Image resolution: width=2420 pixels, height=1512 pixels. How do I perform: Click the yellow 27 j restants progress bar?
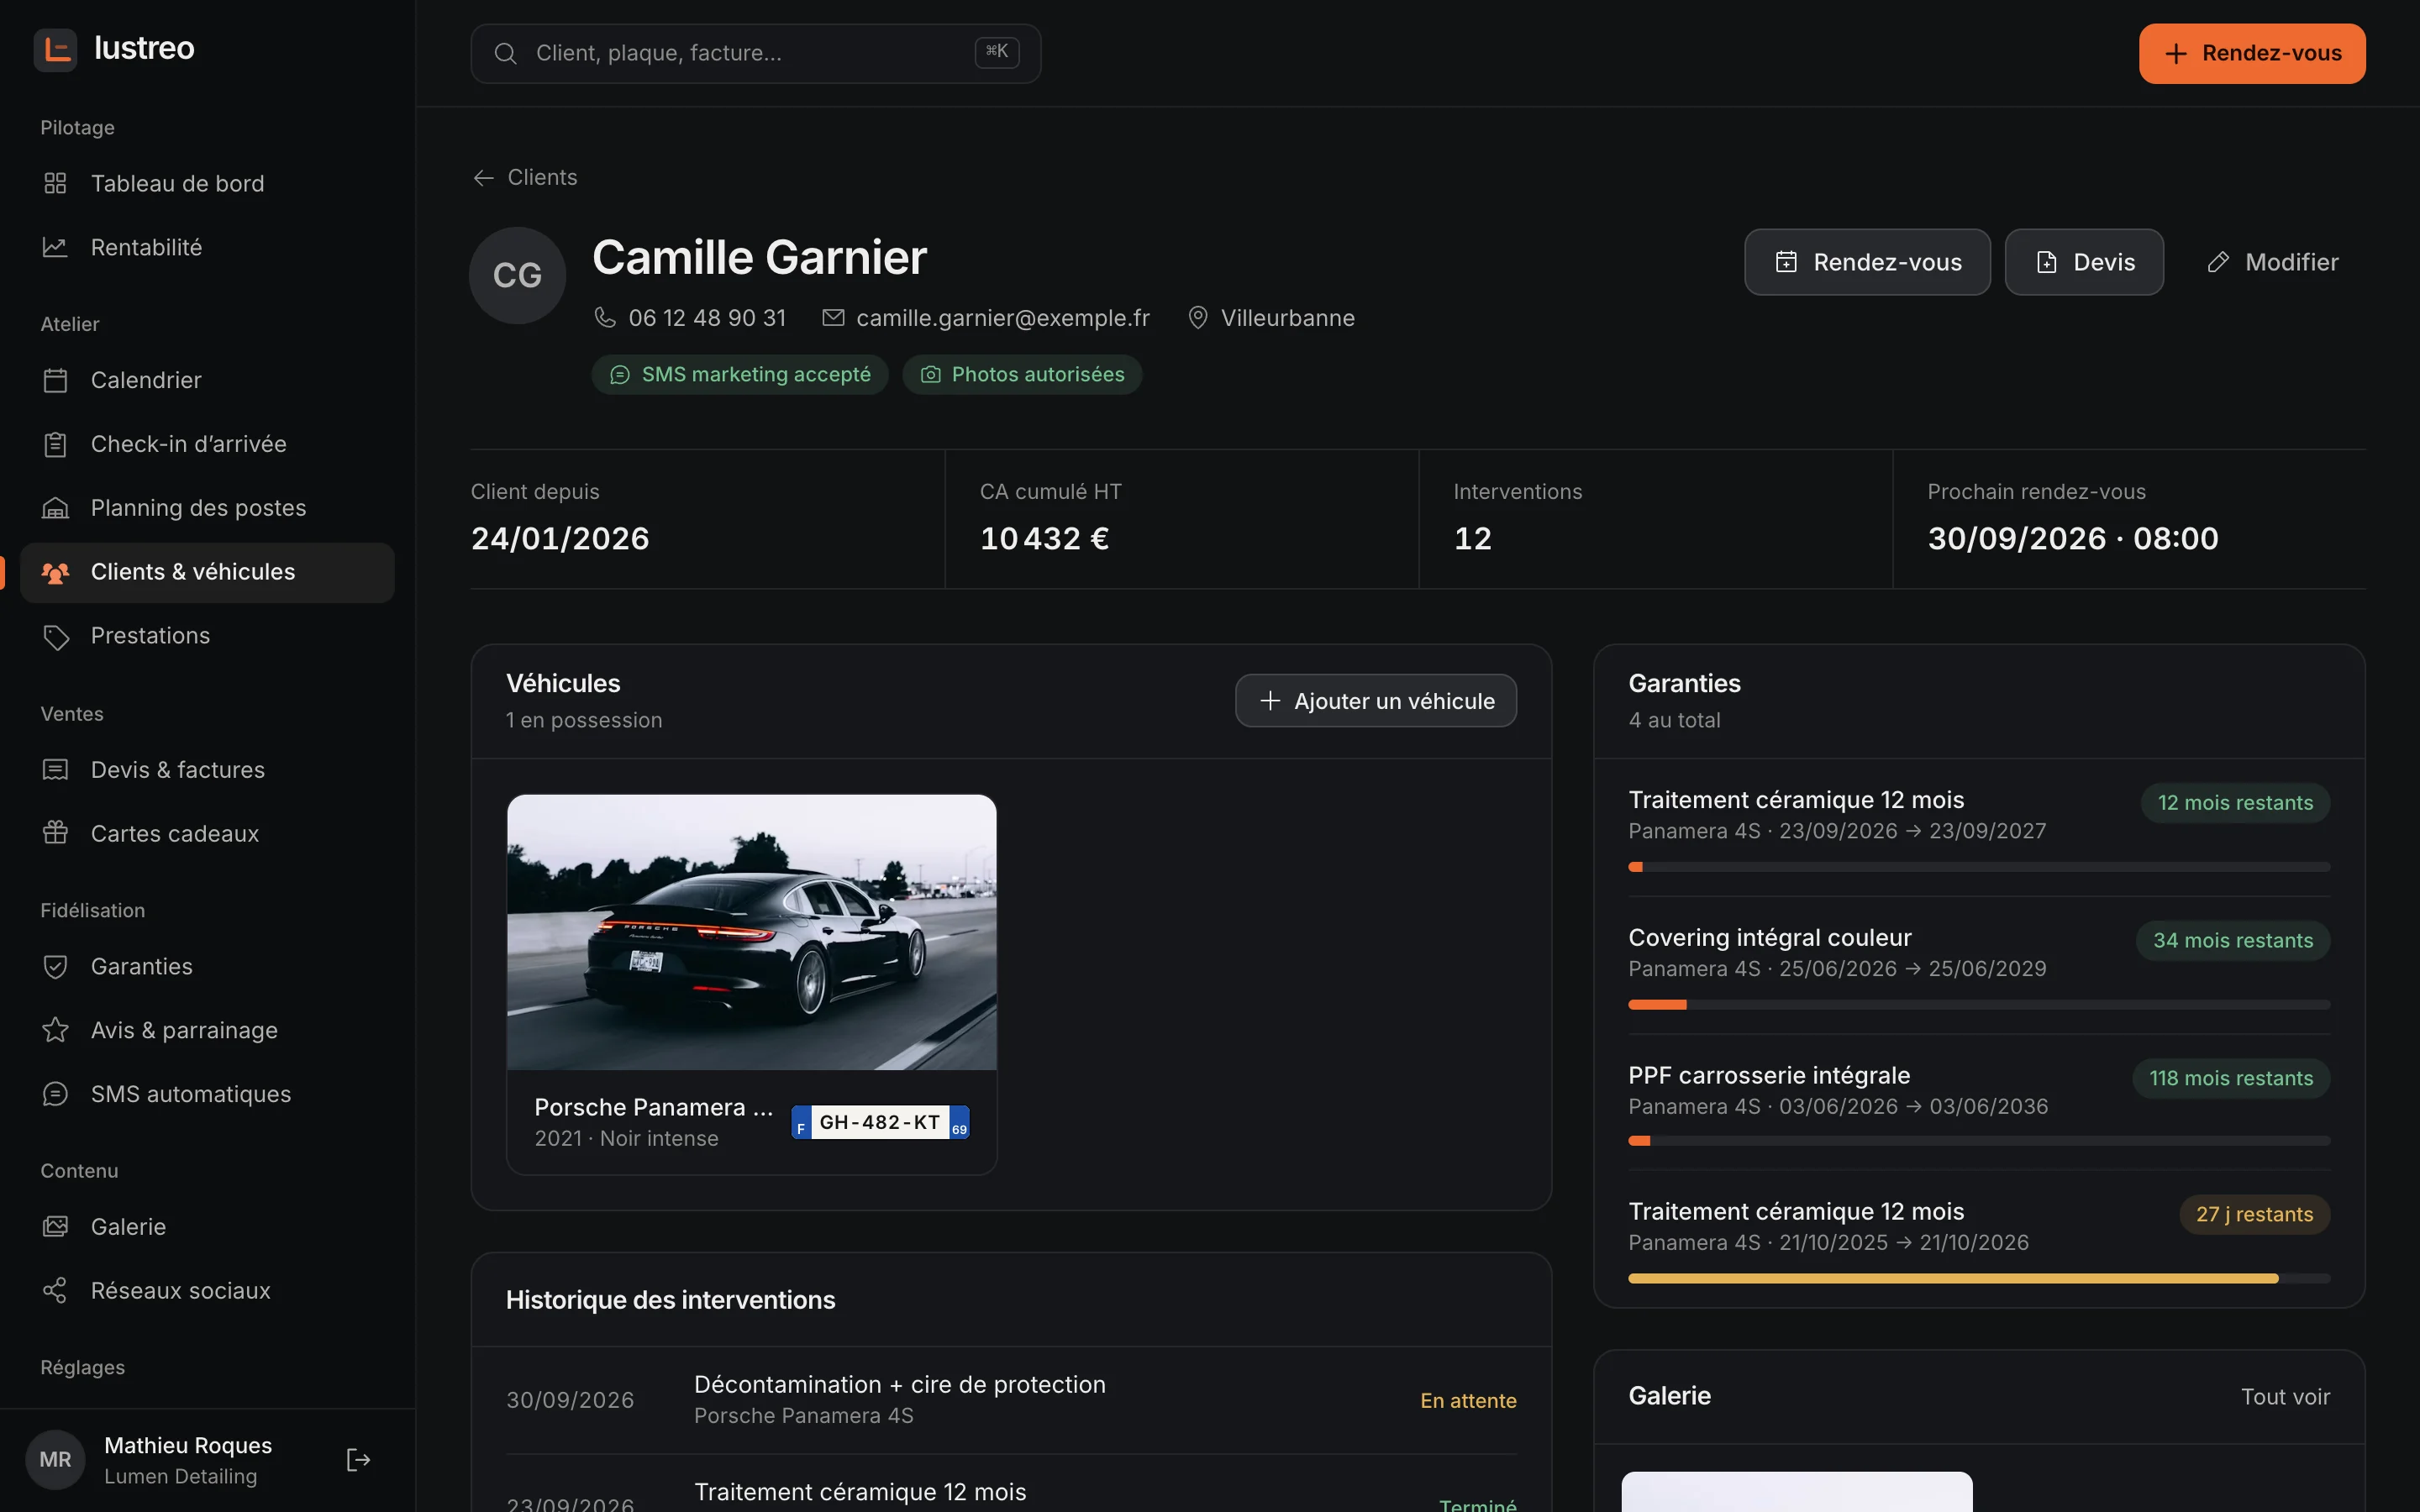[x=1978, y=1279]
